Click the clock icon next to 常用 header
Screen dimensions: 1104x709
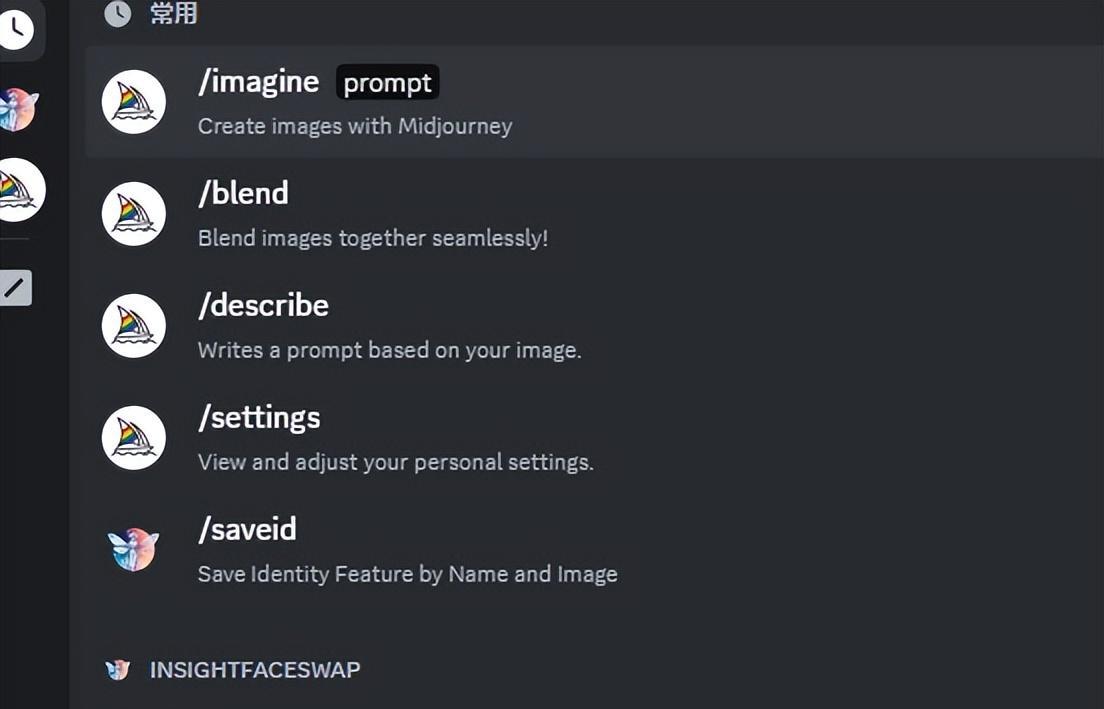[118, 13]
